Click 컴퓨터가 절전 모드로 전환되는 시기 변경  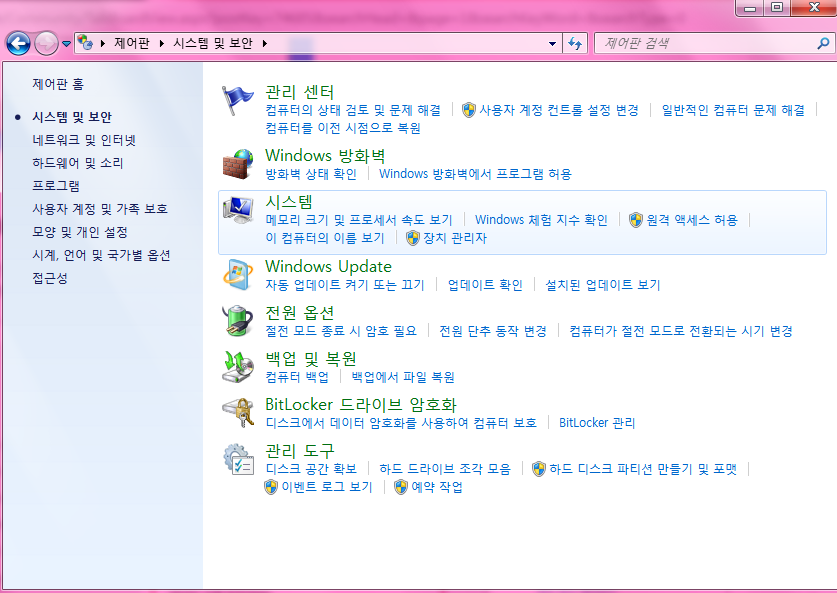coord(681,331)
